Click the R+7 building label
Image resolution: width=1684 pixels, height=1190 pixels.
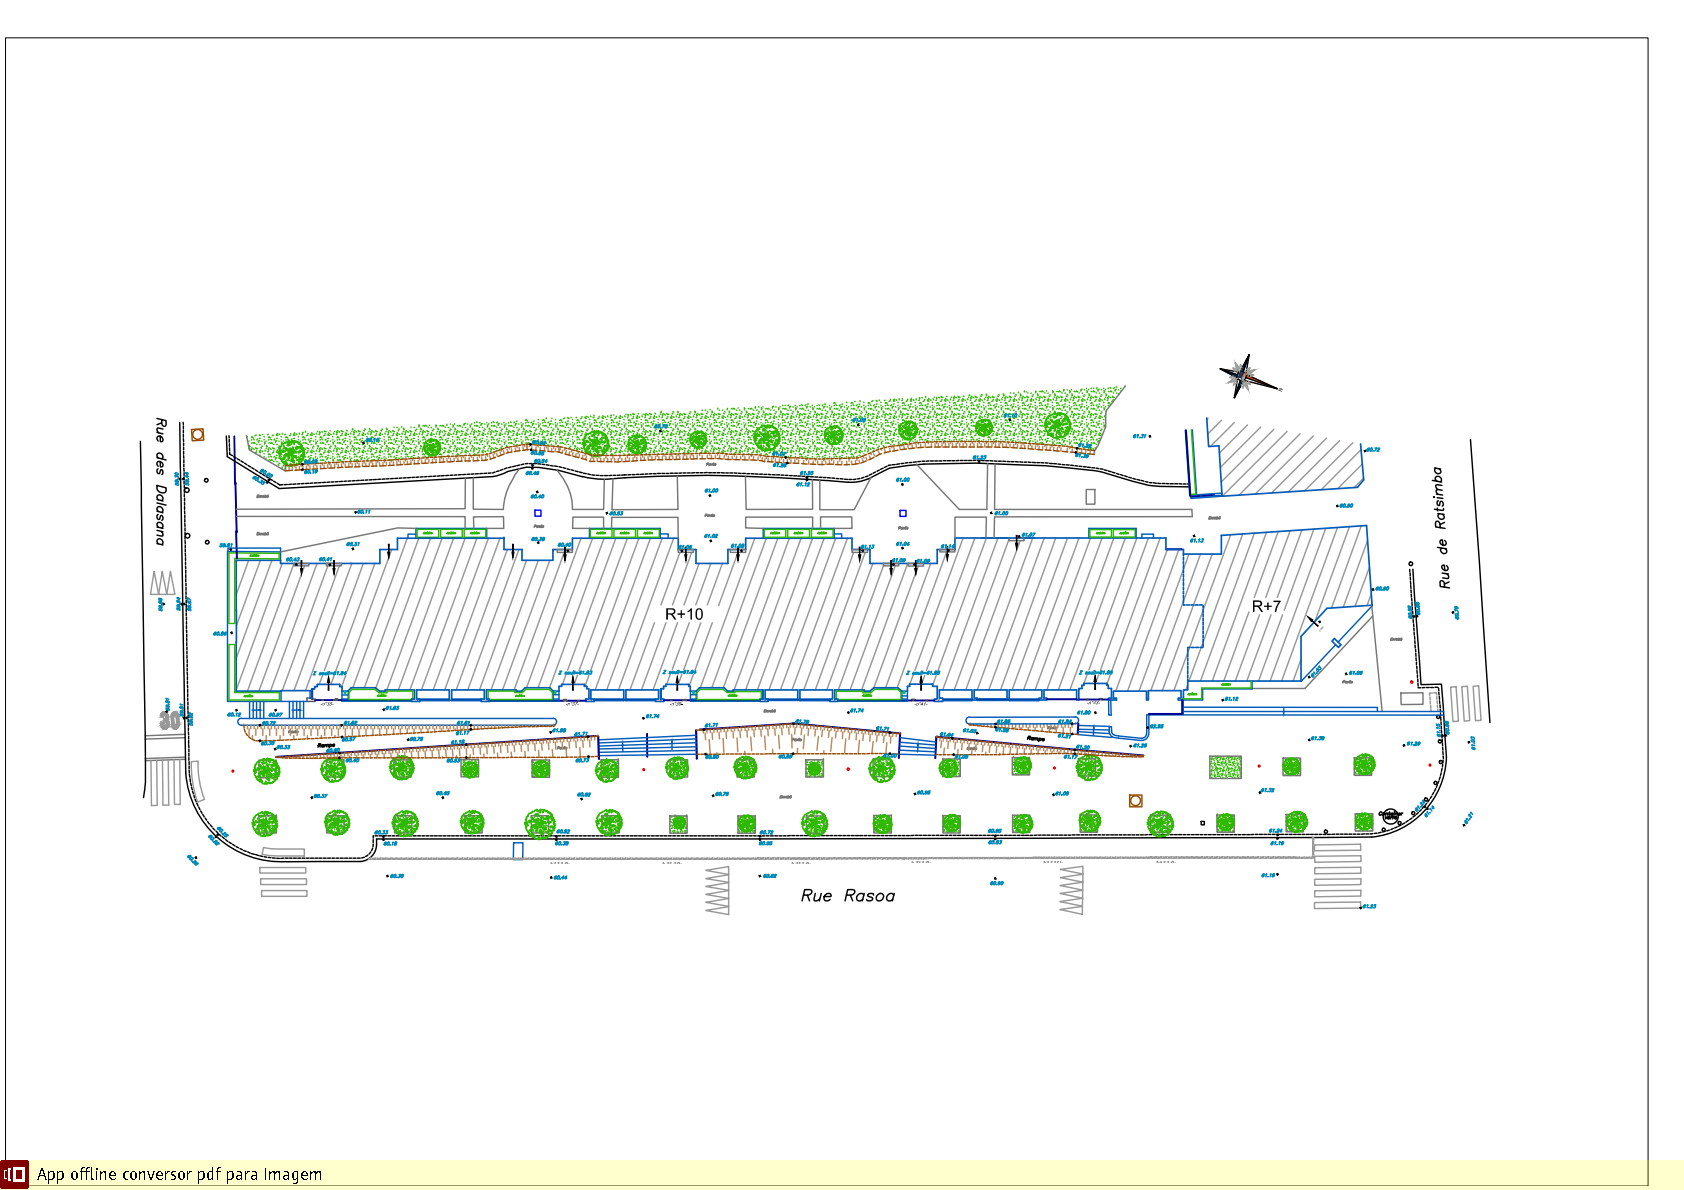1266,606
